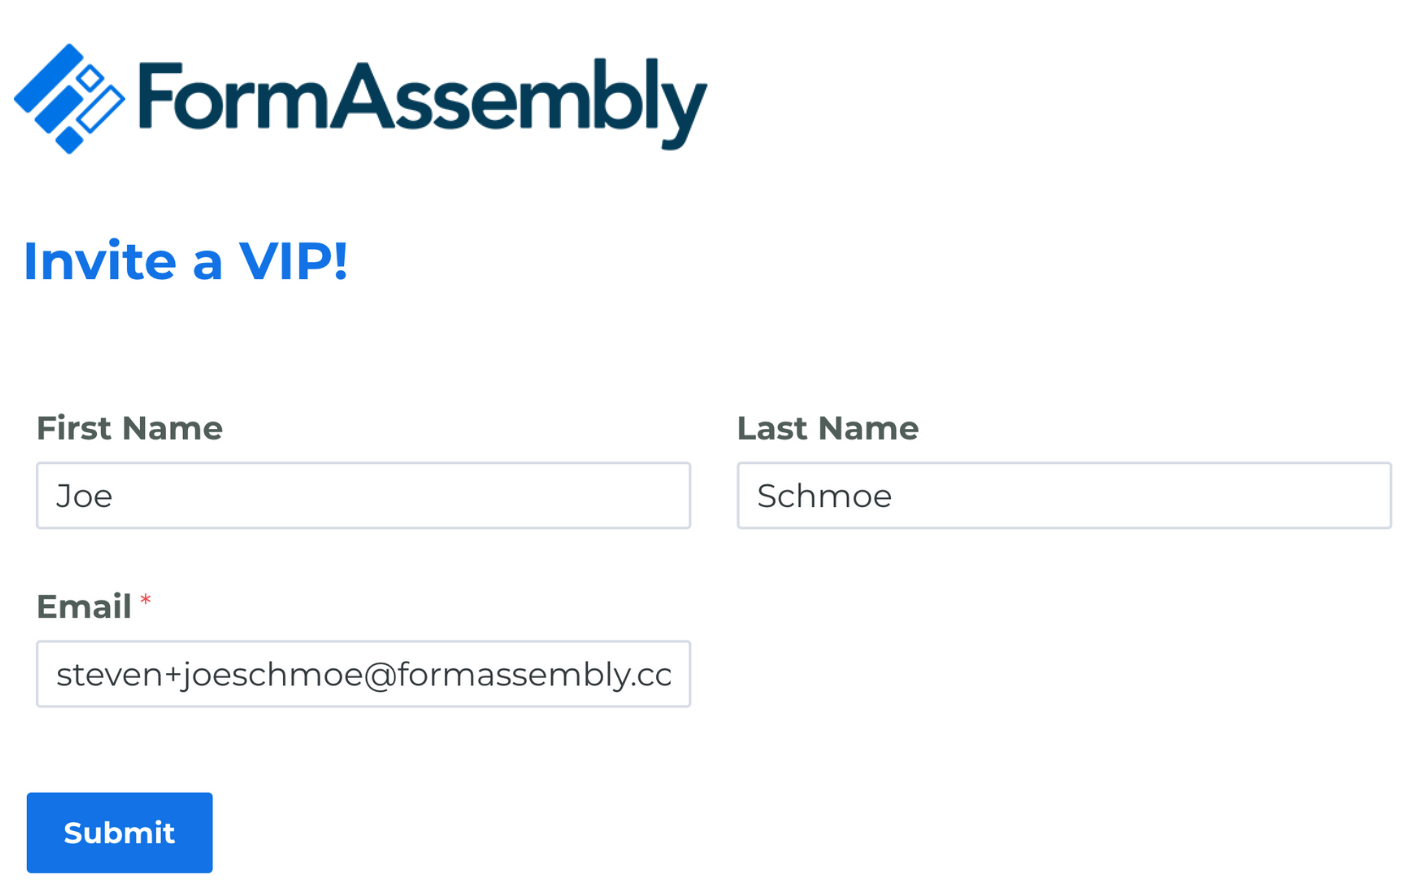Click inside the steven+joeschmoe email address text
Image resolution: width=1408 pixels, height=896 pixels.
coord(364,675)
